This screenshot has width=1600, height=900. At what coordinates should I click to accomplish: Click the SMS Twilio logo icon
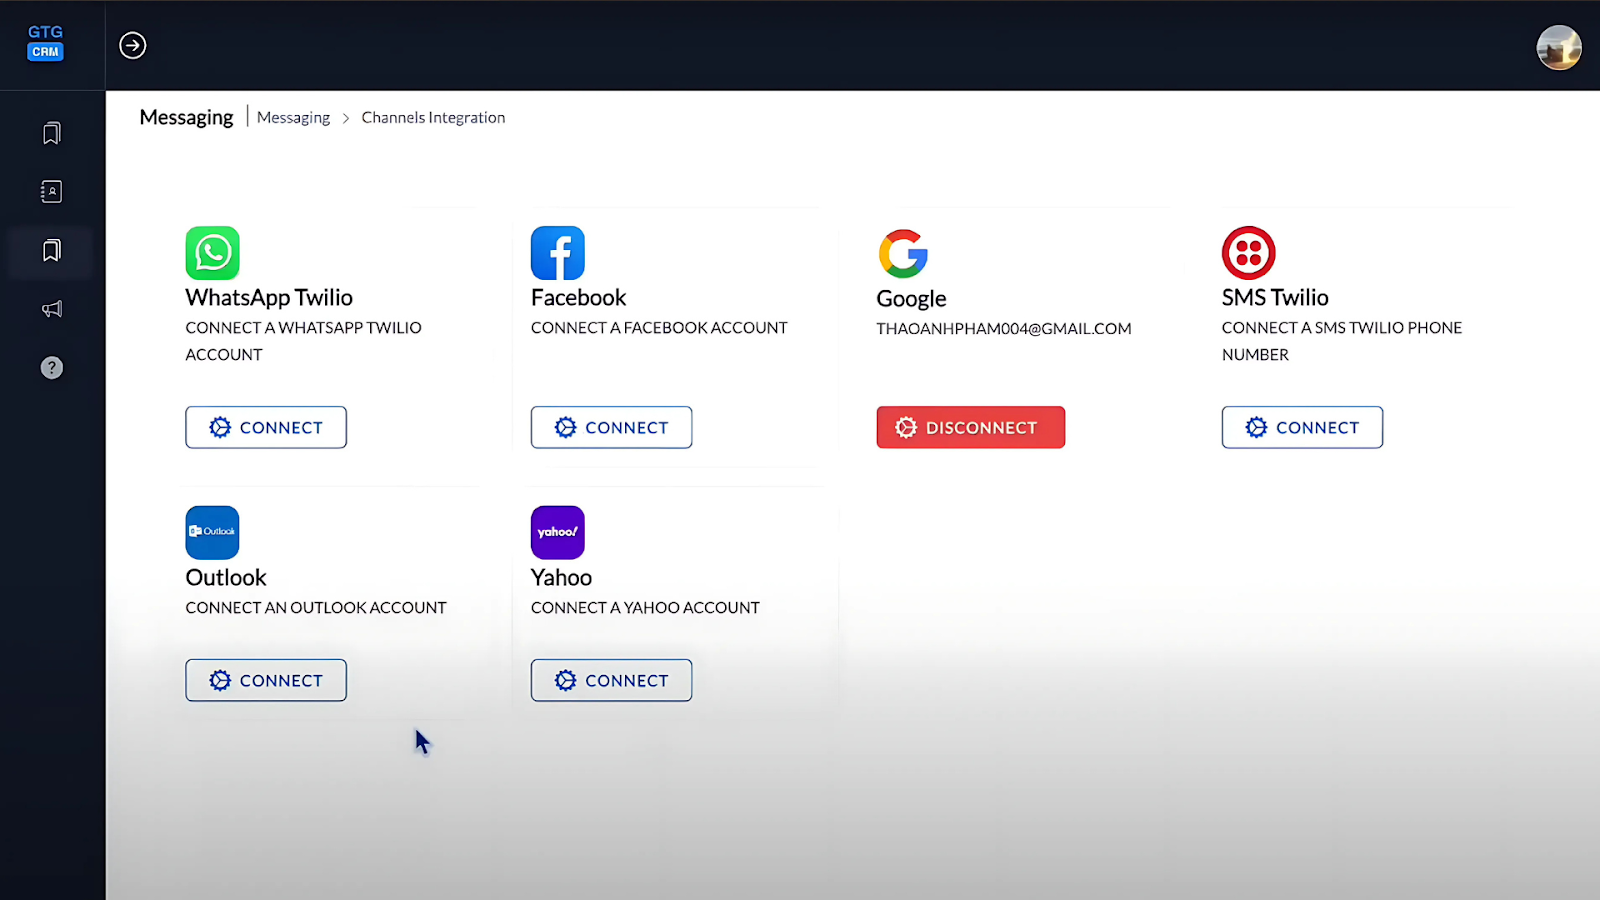point(1248,253)
